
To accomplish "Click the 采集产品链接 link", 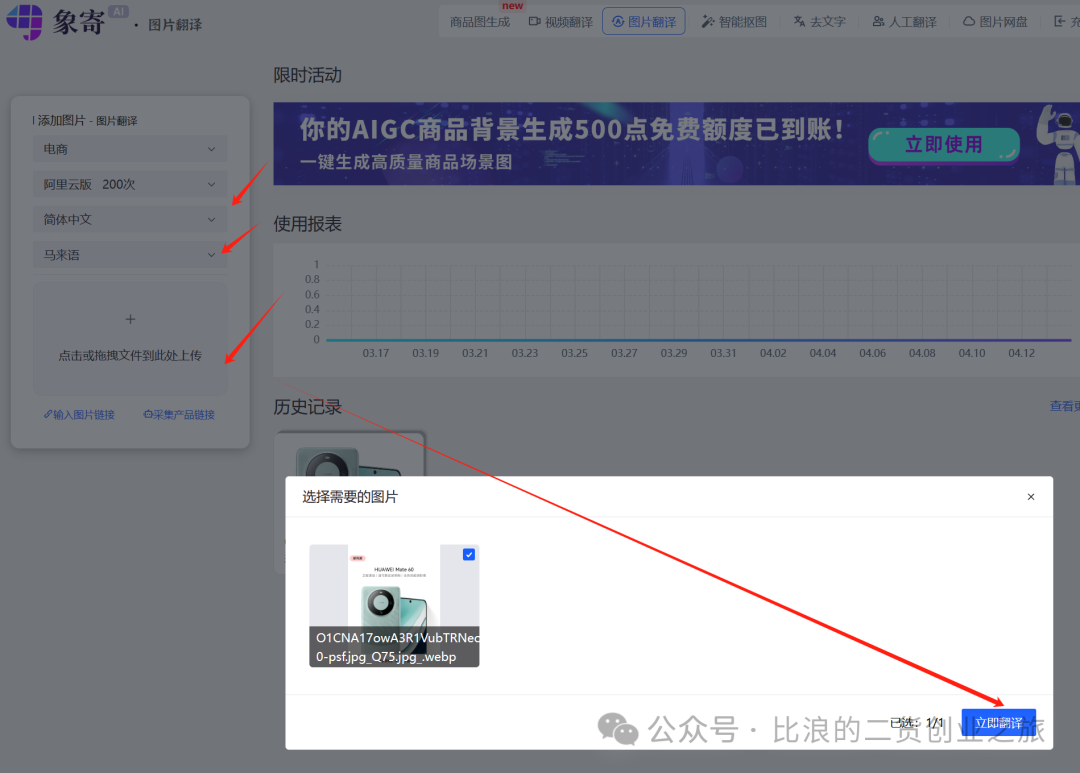I will click(179, 415).
